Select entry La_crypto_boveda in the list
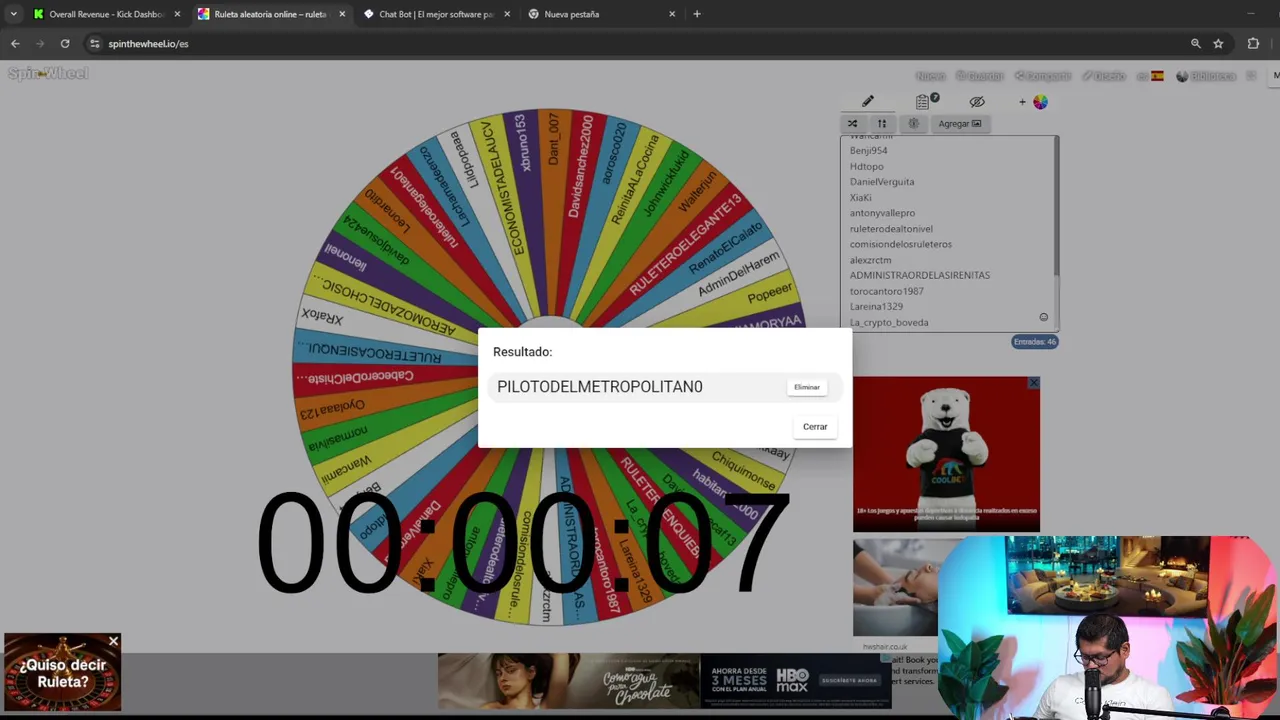 coord(888,322)
